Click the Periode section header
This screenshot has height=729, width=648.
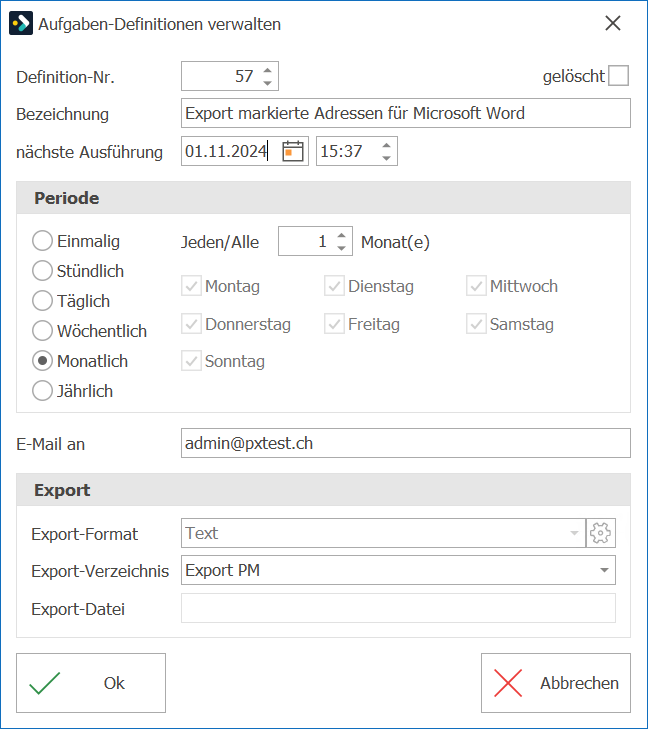click(x=324, y=198)
